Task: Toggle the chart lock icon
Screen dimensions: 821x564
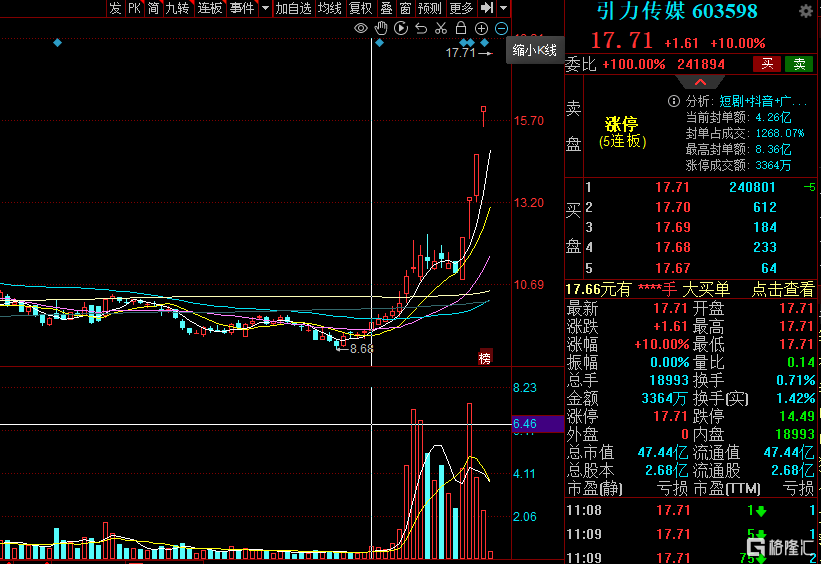Action: click(x=461, y=28)
